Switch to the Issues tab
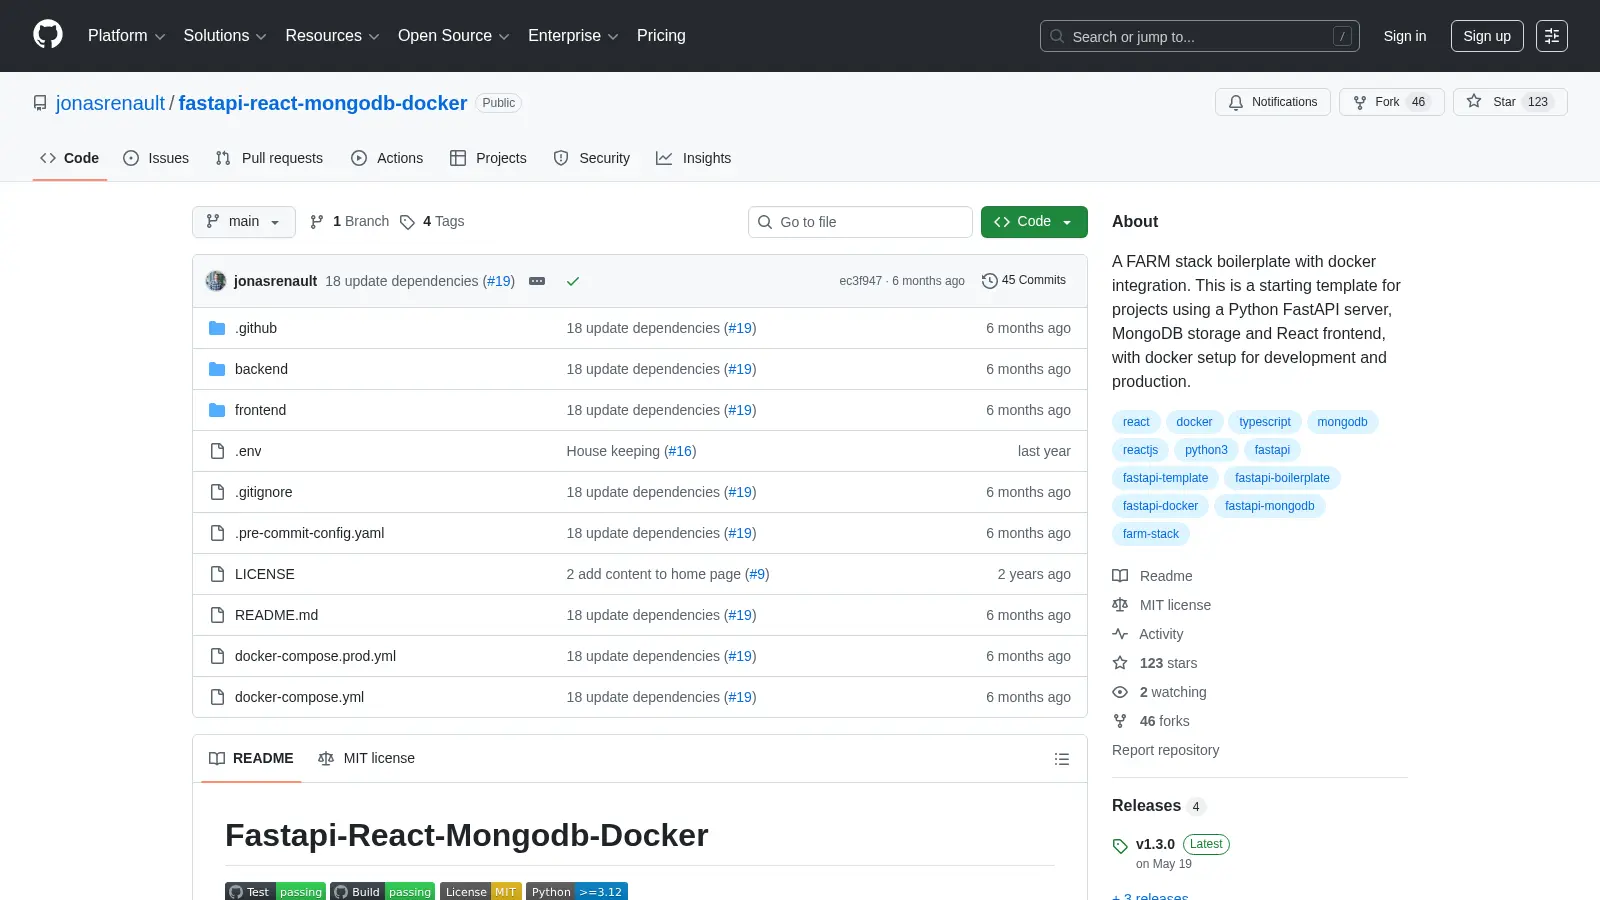The image size is (1600, 900). tap(156, 158)
